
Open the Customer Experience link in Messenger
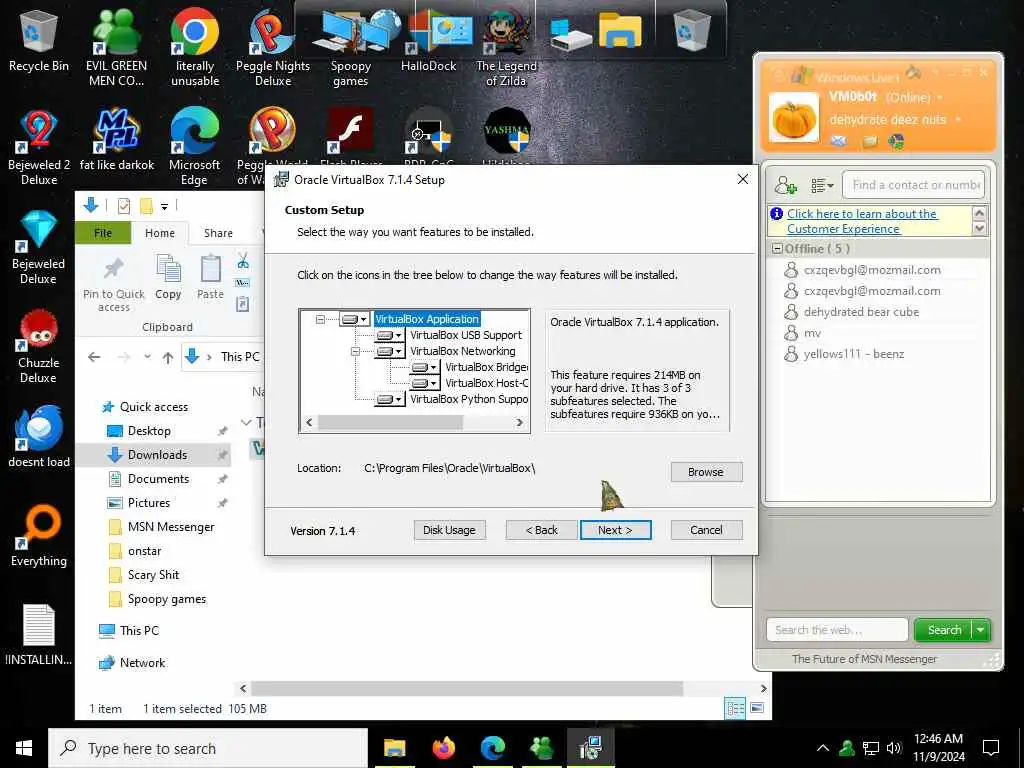pyautogui.click(x=862, y=221)
